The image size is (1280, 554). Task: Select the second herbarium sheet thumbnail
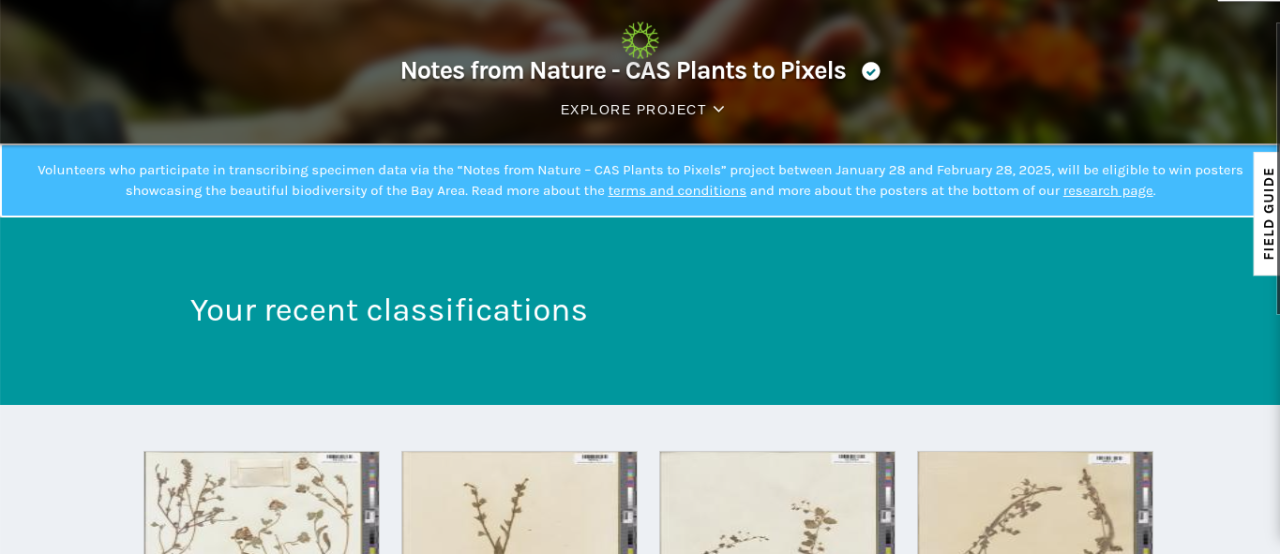click(x=520, y=502)
